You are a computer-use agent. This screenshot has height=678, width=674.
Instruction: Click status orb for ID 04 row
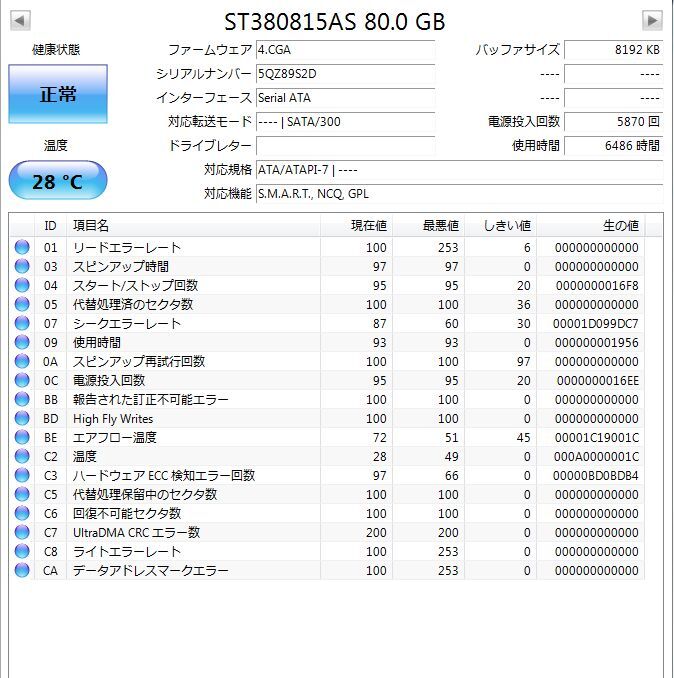[22, 285]
